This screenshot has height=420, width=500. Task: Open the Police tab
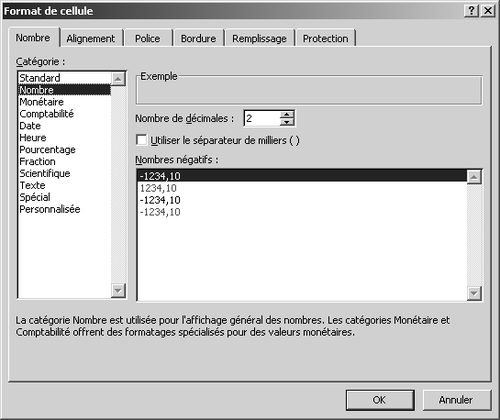(147, 38)
